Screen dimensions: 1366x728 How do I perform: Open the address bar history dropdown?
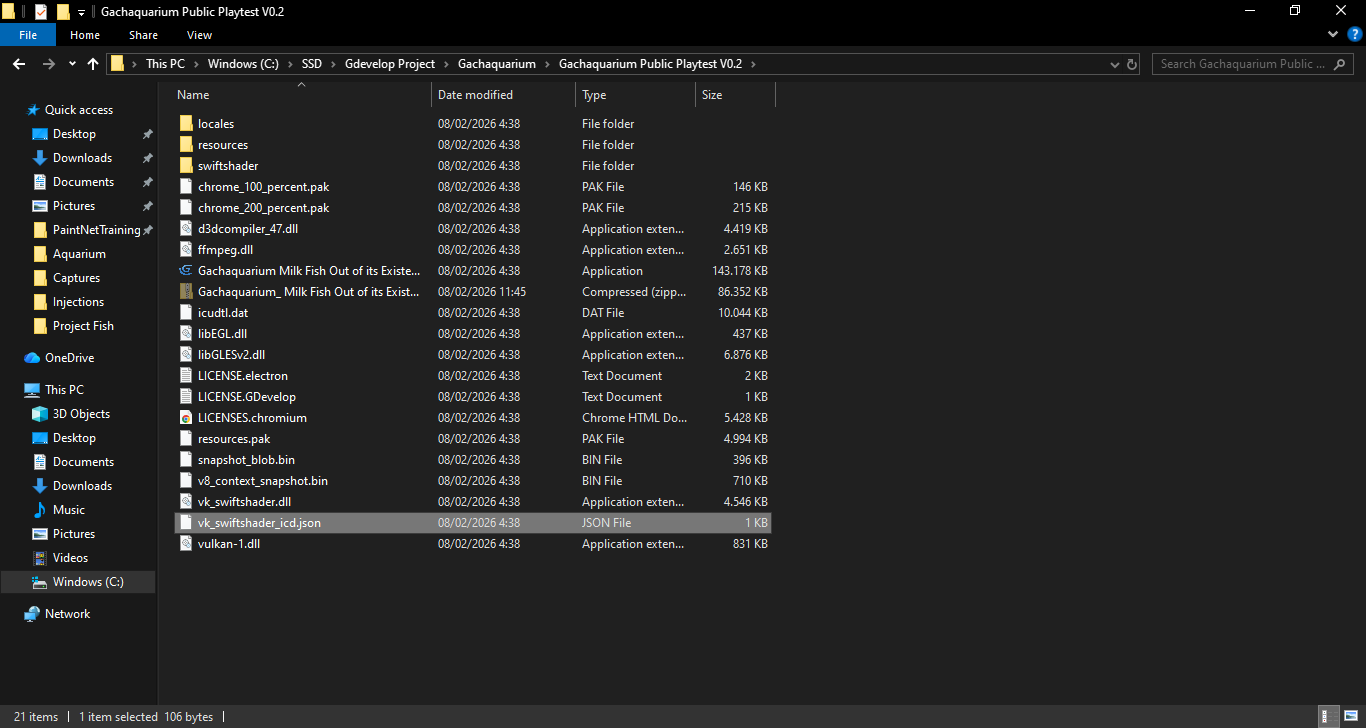tap(1115, 64)
